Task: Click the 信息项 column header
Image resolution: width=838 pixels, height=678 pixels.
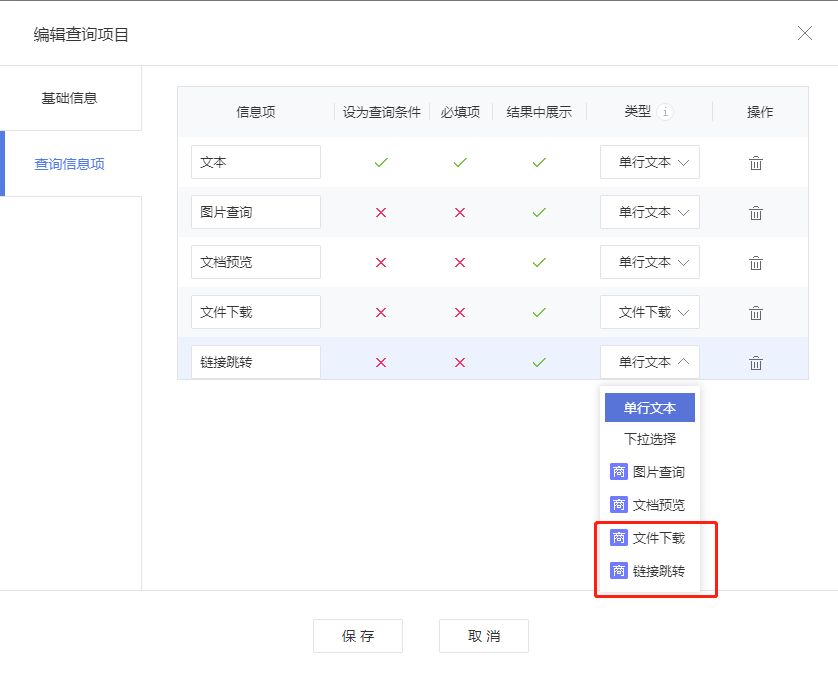Action: [256, 112]
